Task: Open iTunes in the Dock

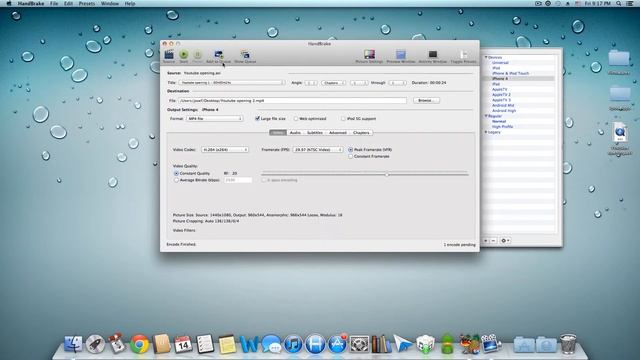Action: [x=293, y=344]
